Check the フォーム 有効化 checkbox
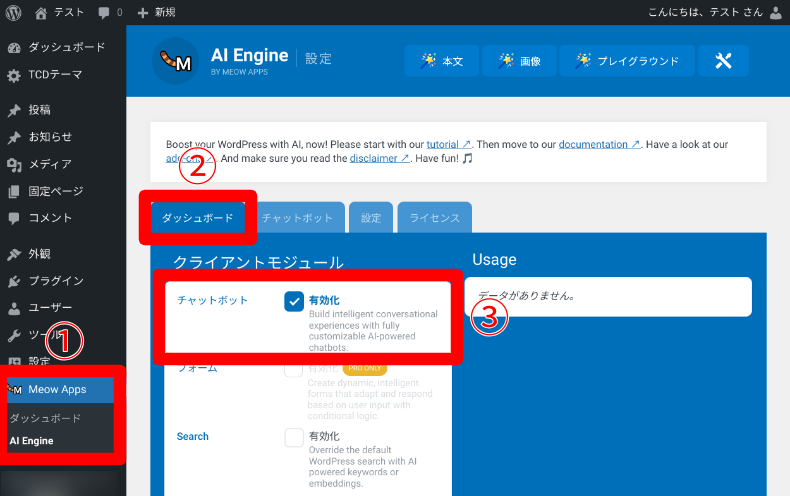This screenshot has width=790, height=496. 294,370
